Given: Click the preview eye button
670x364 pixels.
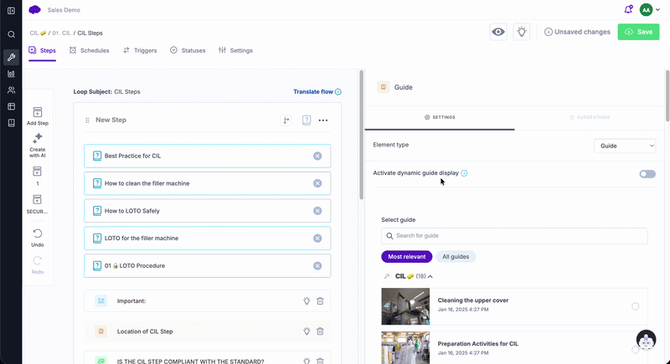Looking at the screenshot, I should (x=498, y=32).
